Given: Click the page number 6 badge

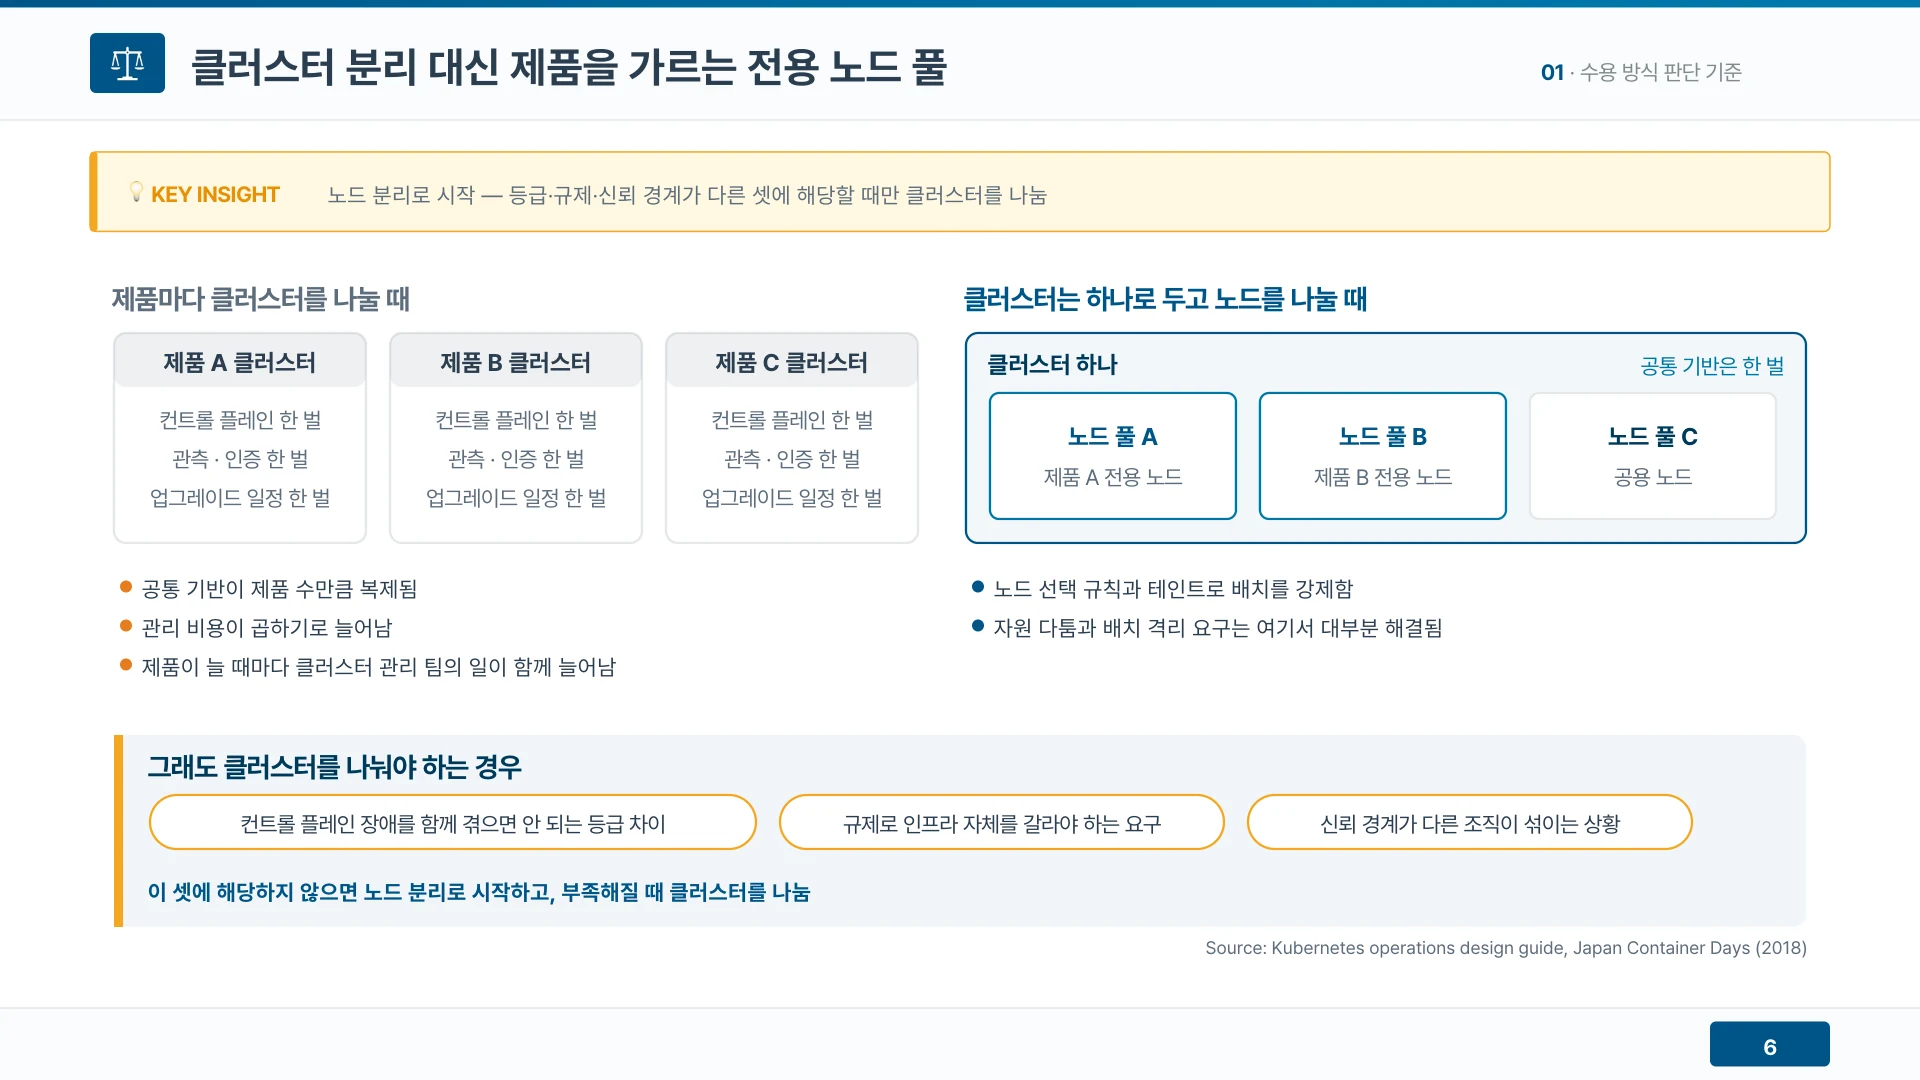Looking at the screenshot, I should click(1770, 1045).
